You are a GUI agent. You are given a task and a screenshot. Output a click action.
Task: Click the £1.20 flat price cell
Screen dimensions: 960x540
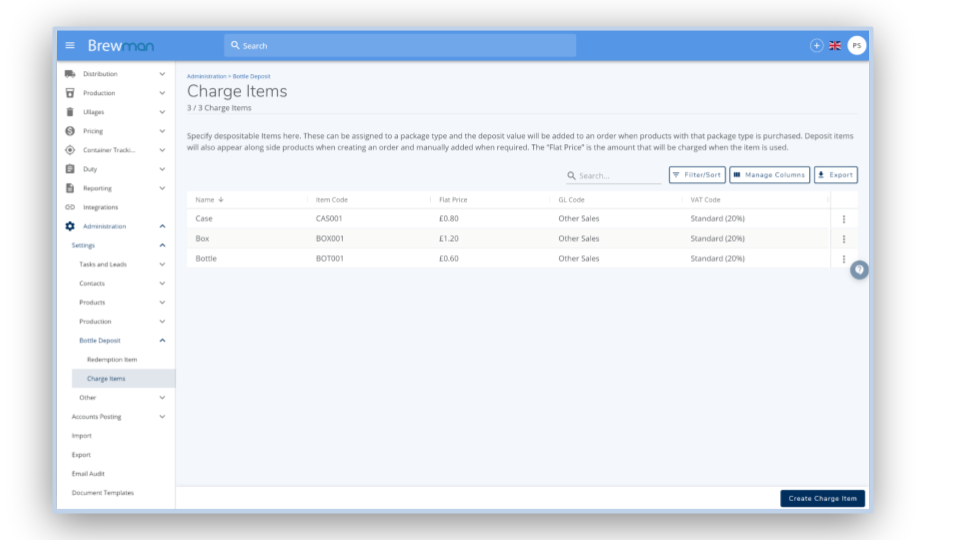tap(449, 239)
